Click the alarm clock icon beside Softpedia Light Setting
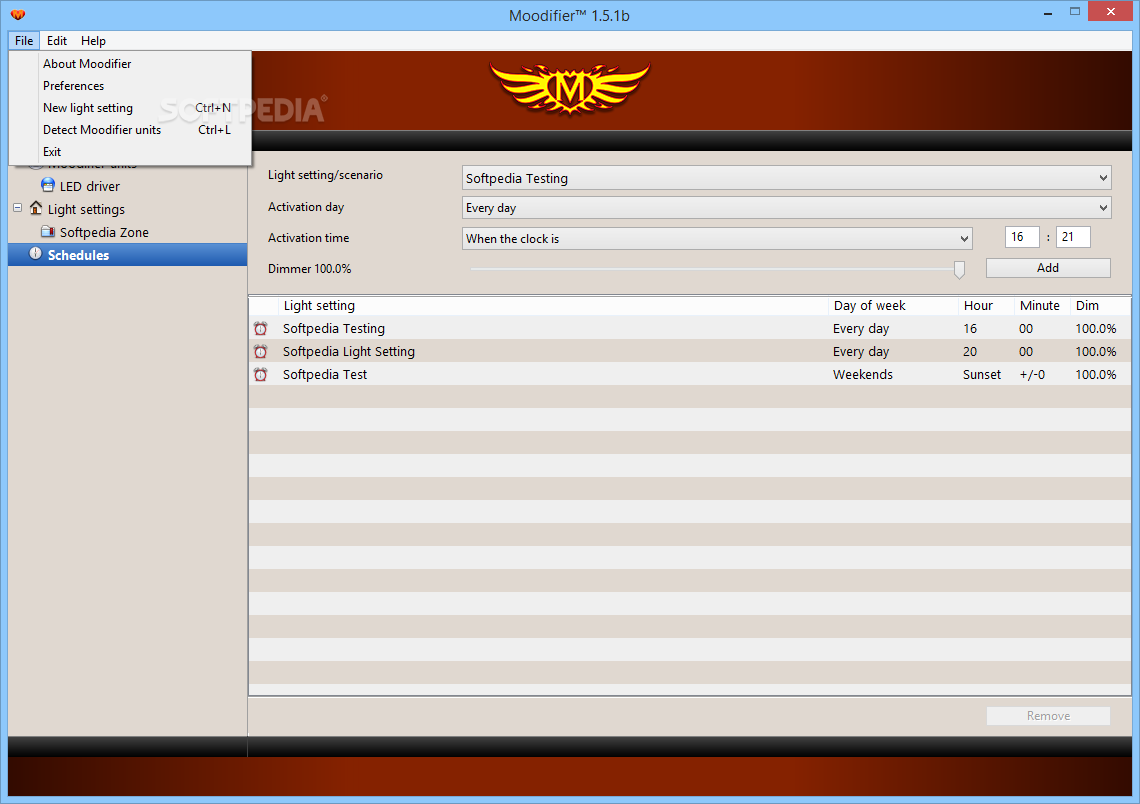 [x=260, y=352]
